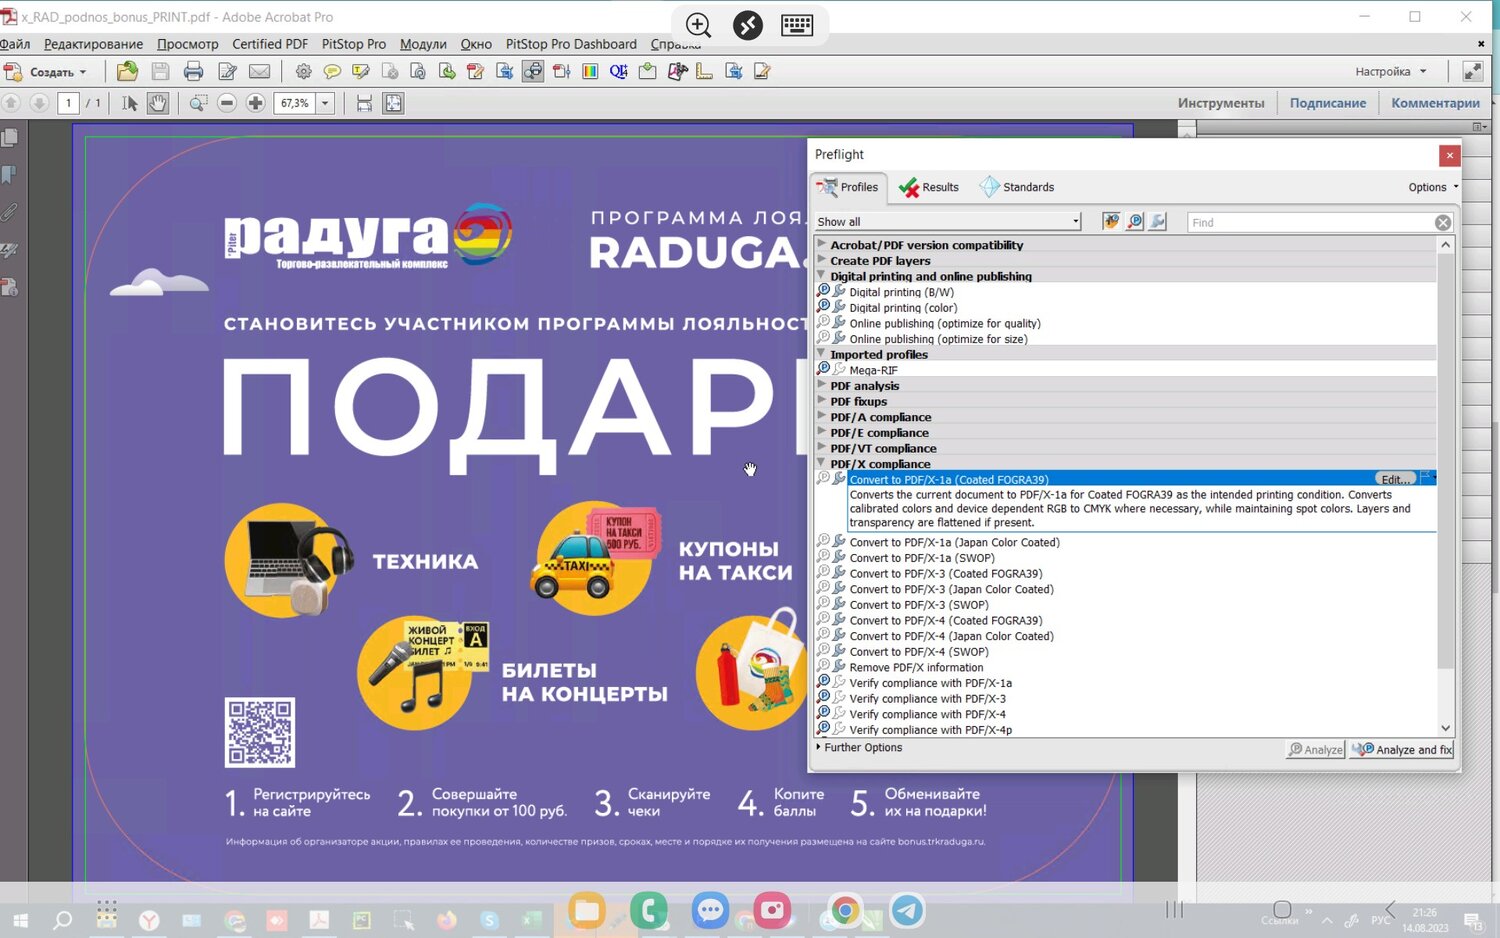The width and height of the screenshot is (1500, 938).
Task: Click the Find input field in Preflight
Action: click(1310, 222)
